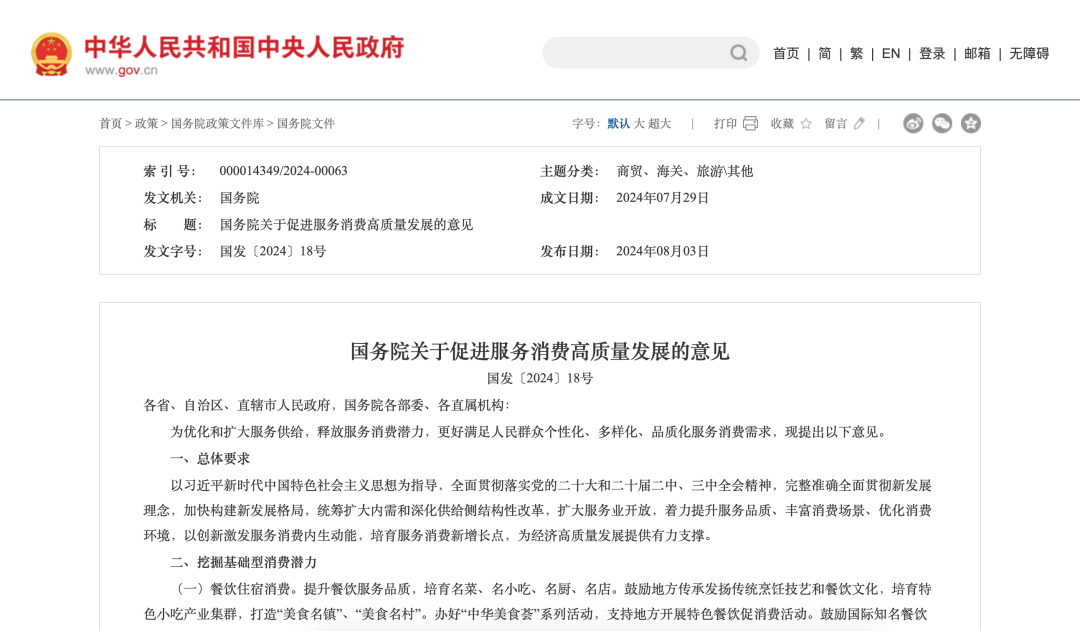The width and height of the screenshot is (1080, 631).
Task: Select 超大 font size
Action: [659, 123]
